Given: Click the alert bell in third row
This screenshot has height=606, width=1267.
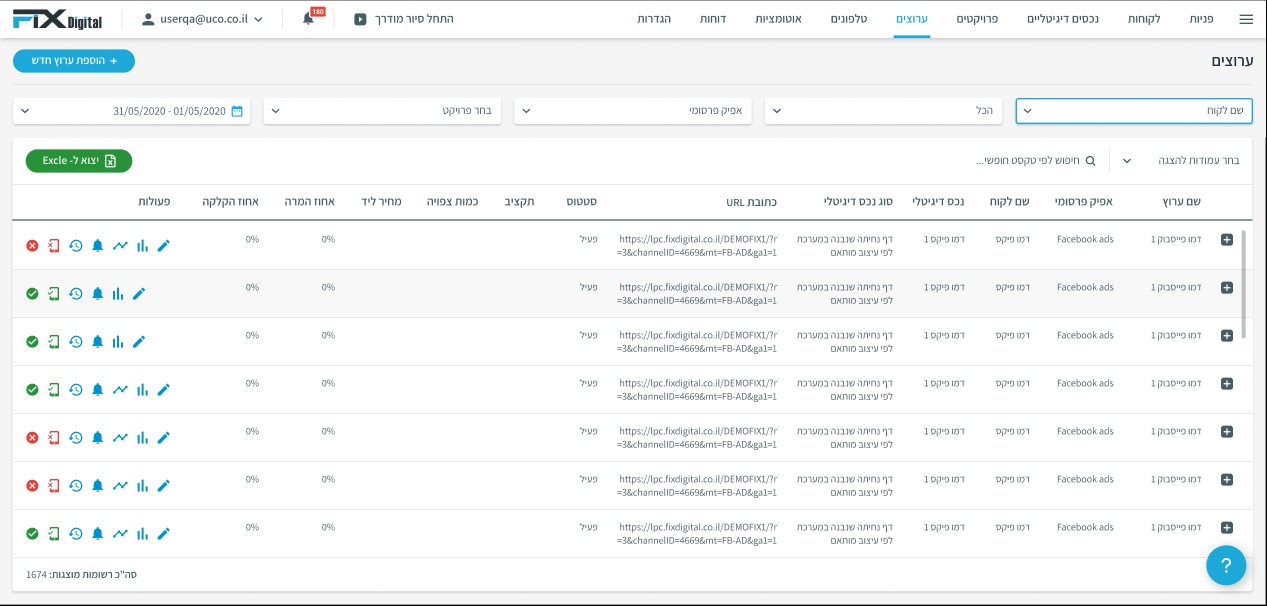Looking at the screenshot, I should click(98, 341).
